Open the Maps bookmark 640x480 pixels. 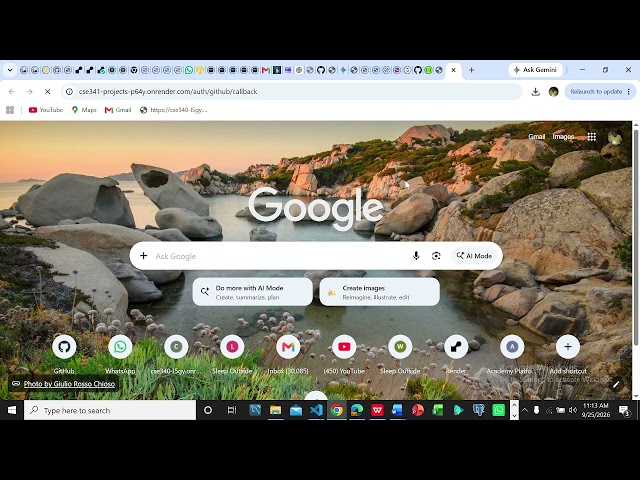[x=84, y=110]
